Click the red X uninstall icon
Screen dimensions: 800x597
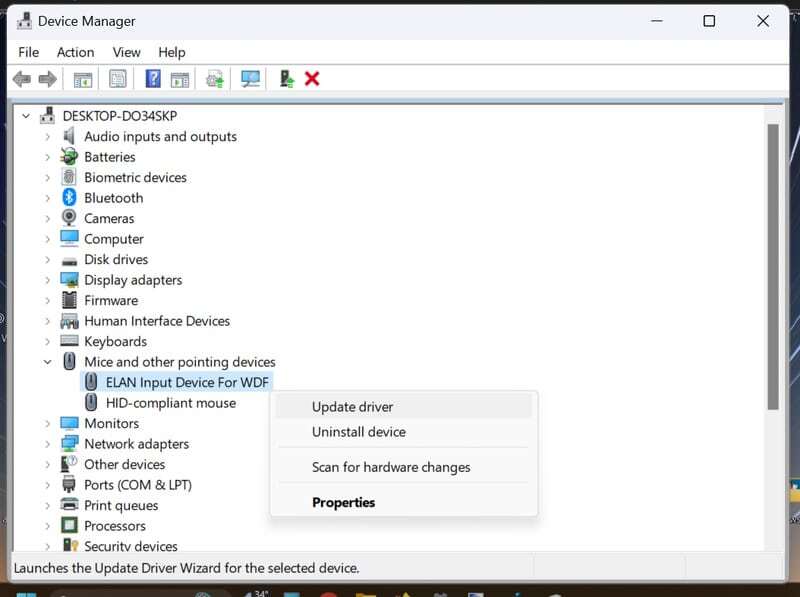[x=312, y=79]
